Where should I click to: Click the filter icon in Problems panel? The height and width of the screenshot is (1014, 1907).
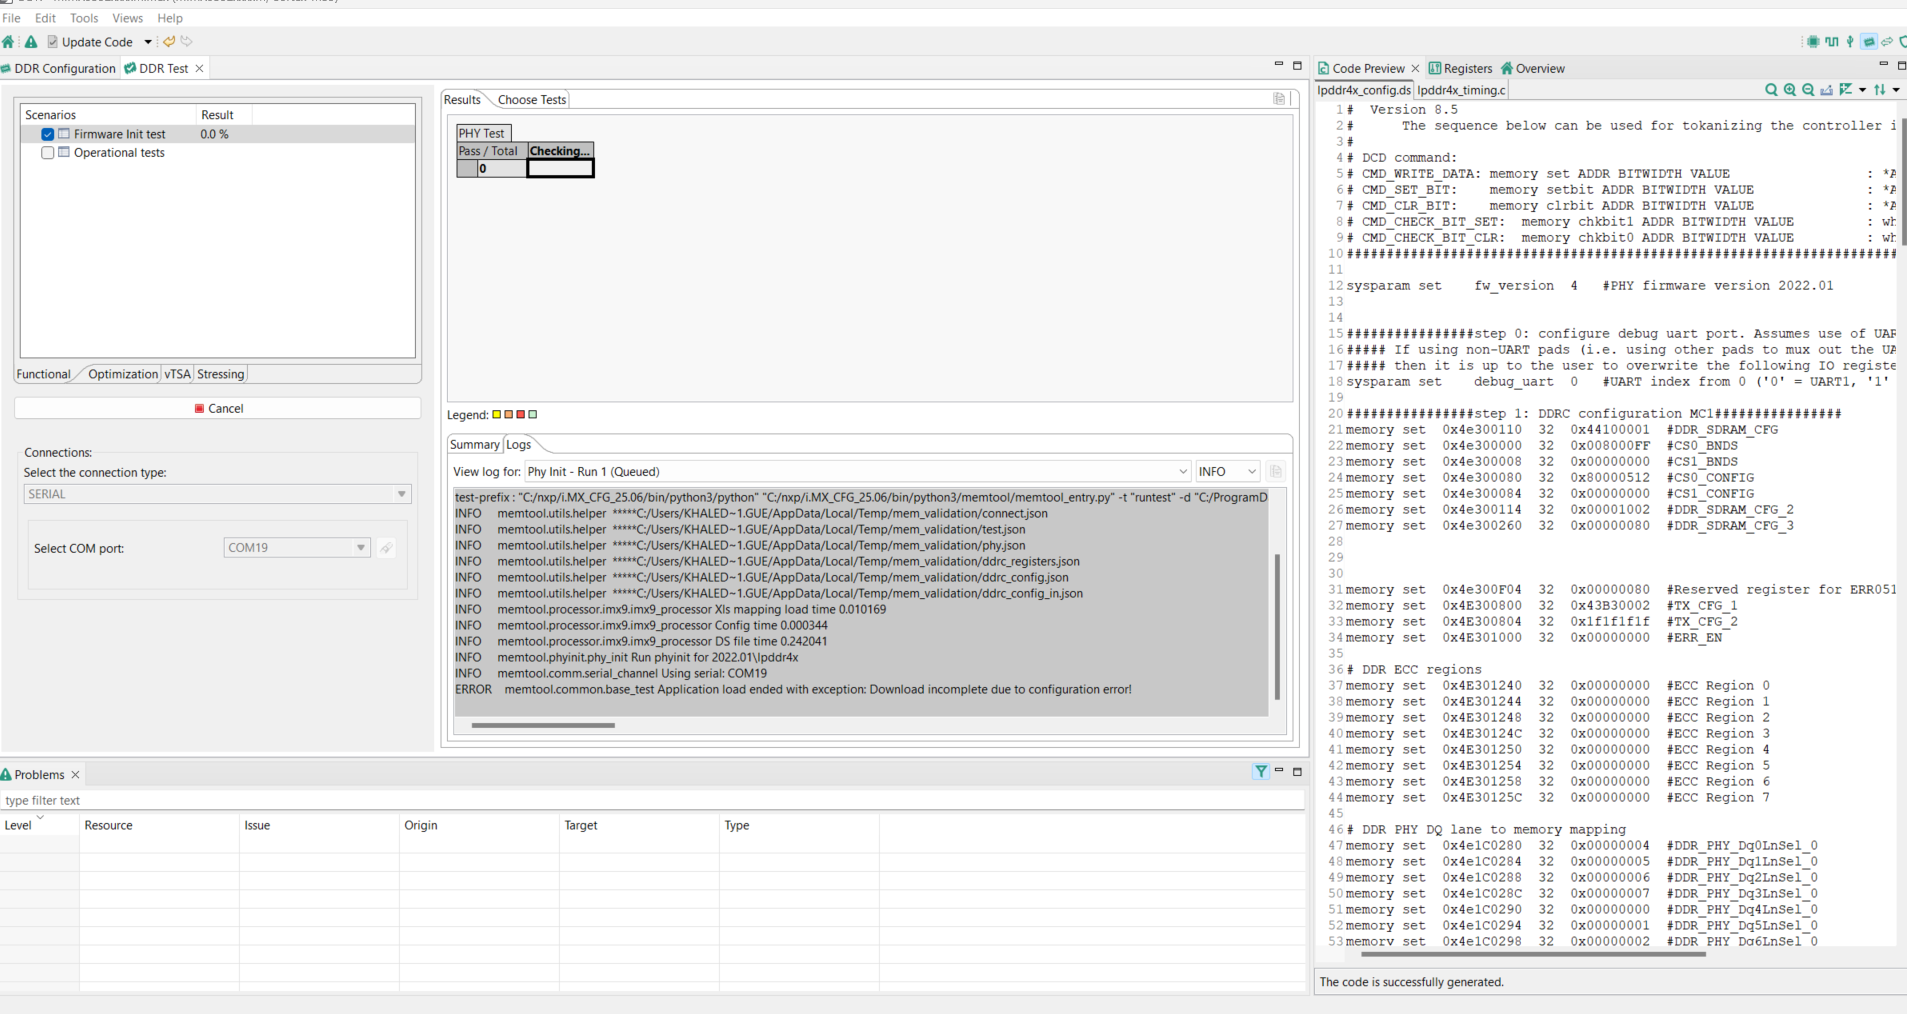coord(1261,771)
